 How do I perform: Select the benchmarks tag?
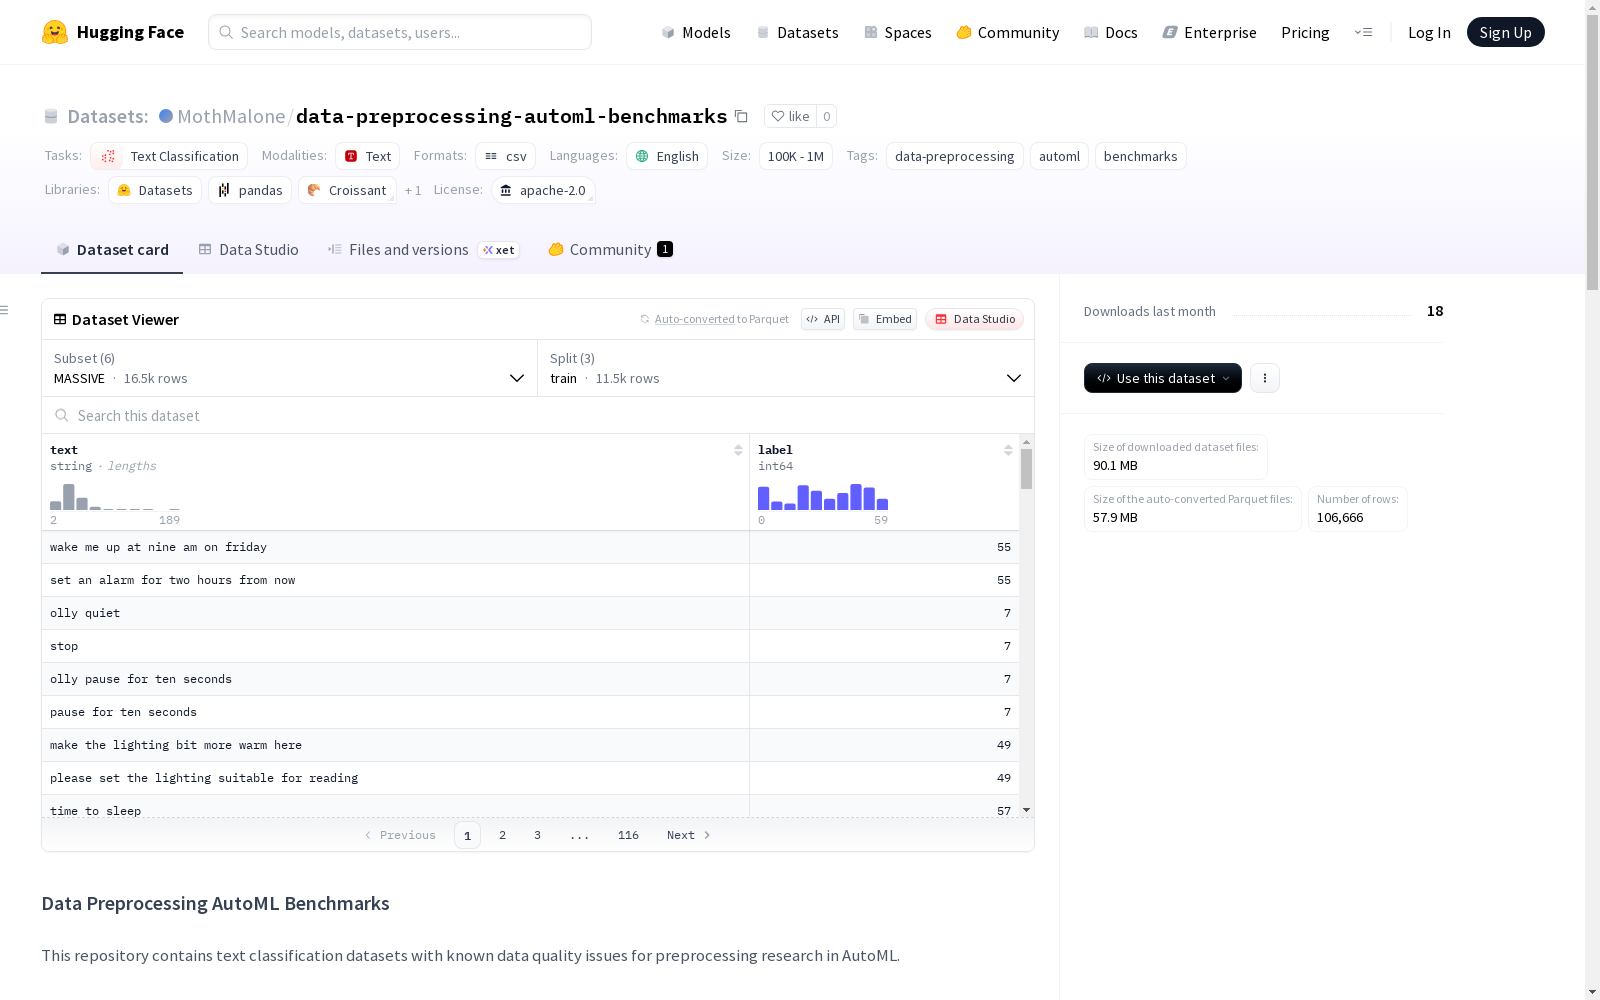(1141, 156)
